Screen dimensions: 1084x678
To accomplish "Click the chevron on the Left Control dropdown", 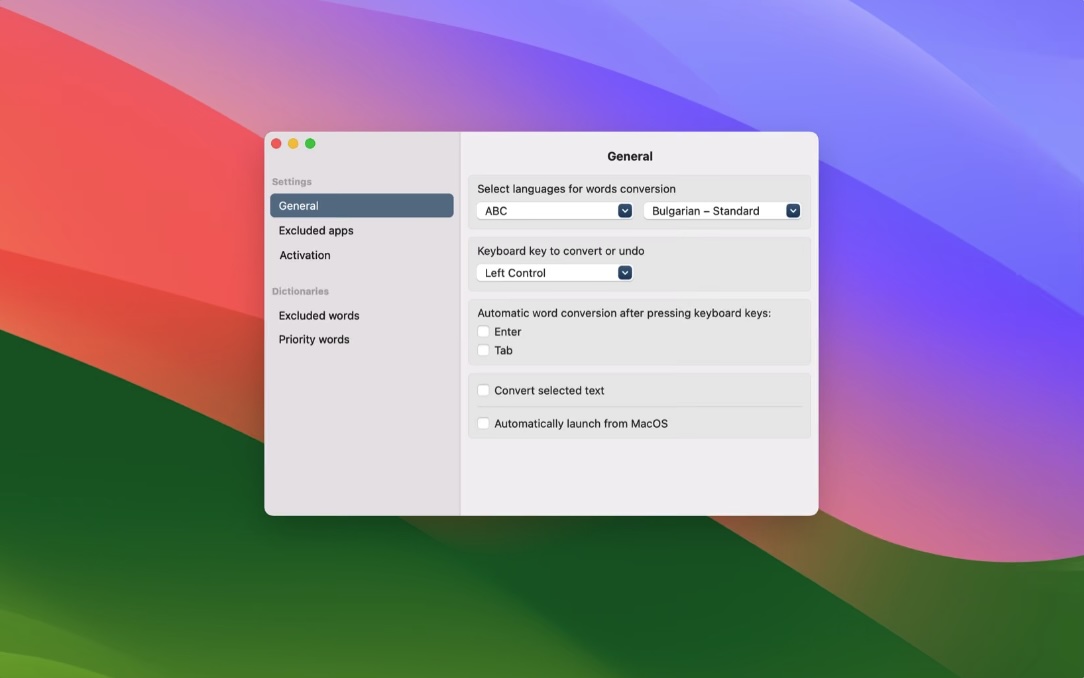I will (x=624, y=273).
